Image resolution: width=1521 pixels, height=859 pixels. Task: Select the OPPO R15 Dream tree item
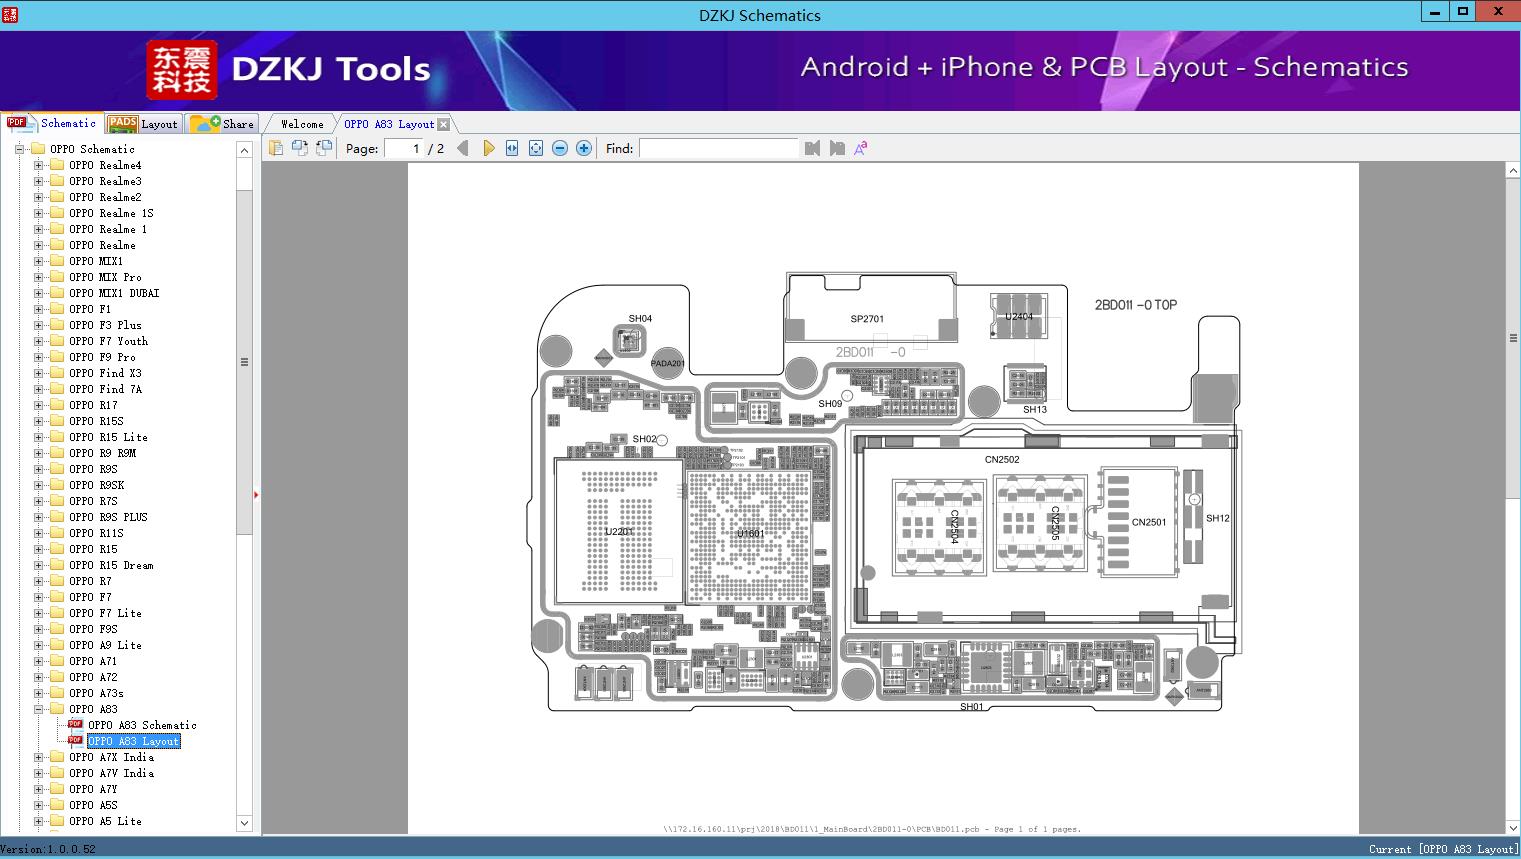tap(111, 565)
